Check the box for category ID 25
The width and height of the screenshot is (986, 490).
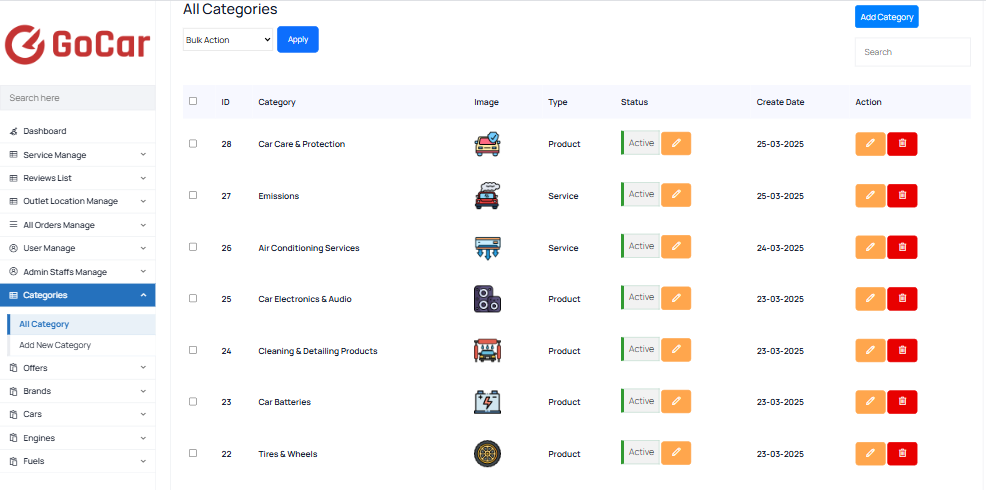[x=193, y=298]
